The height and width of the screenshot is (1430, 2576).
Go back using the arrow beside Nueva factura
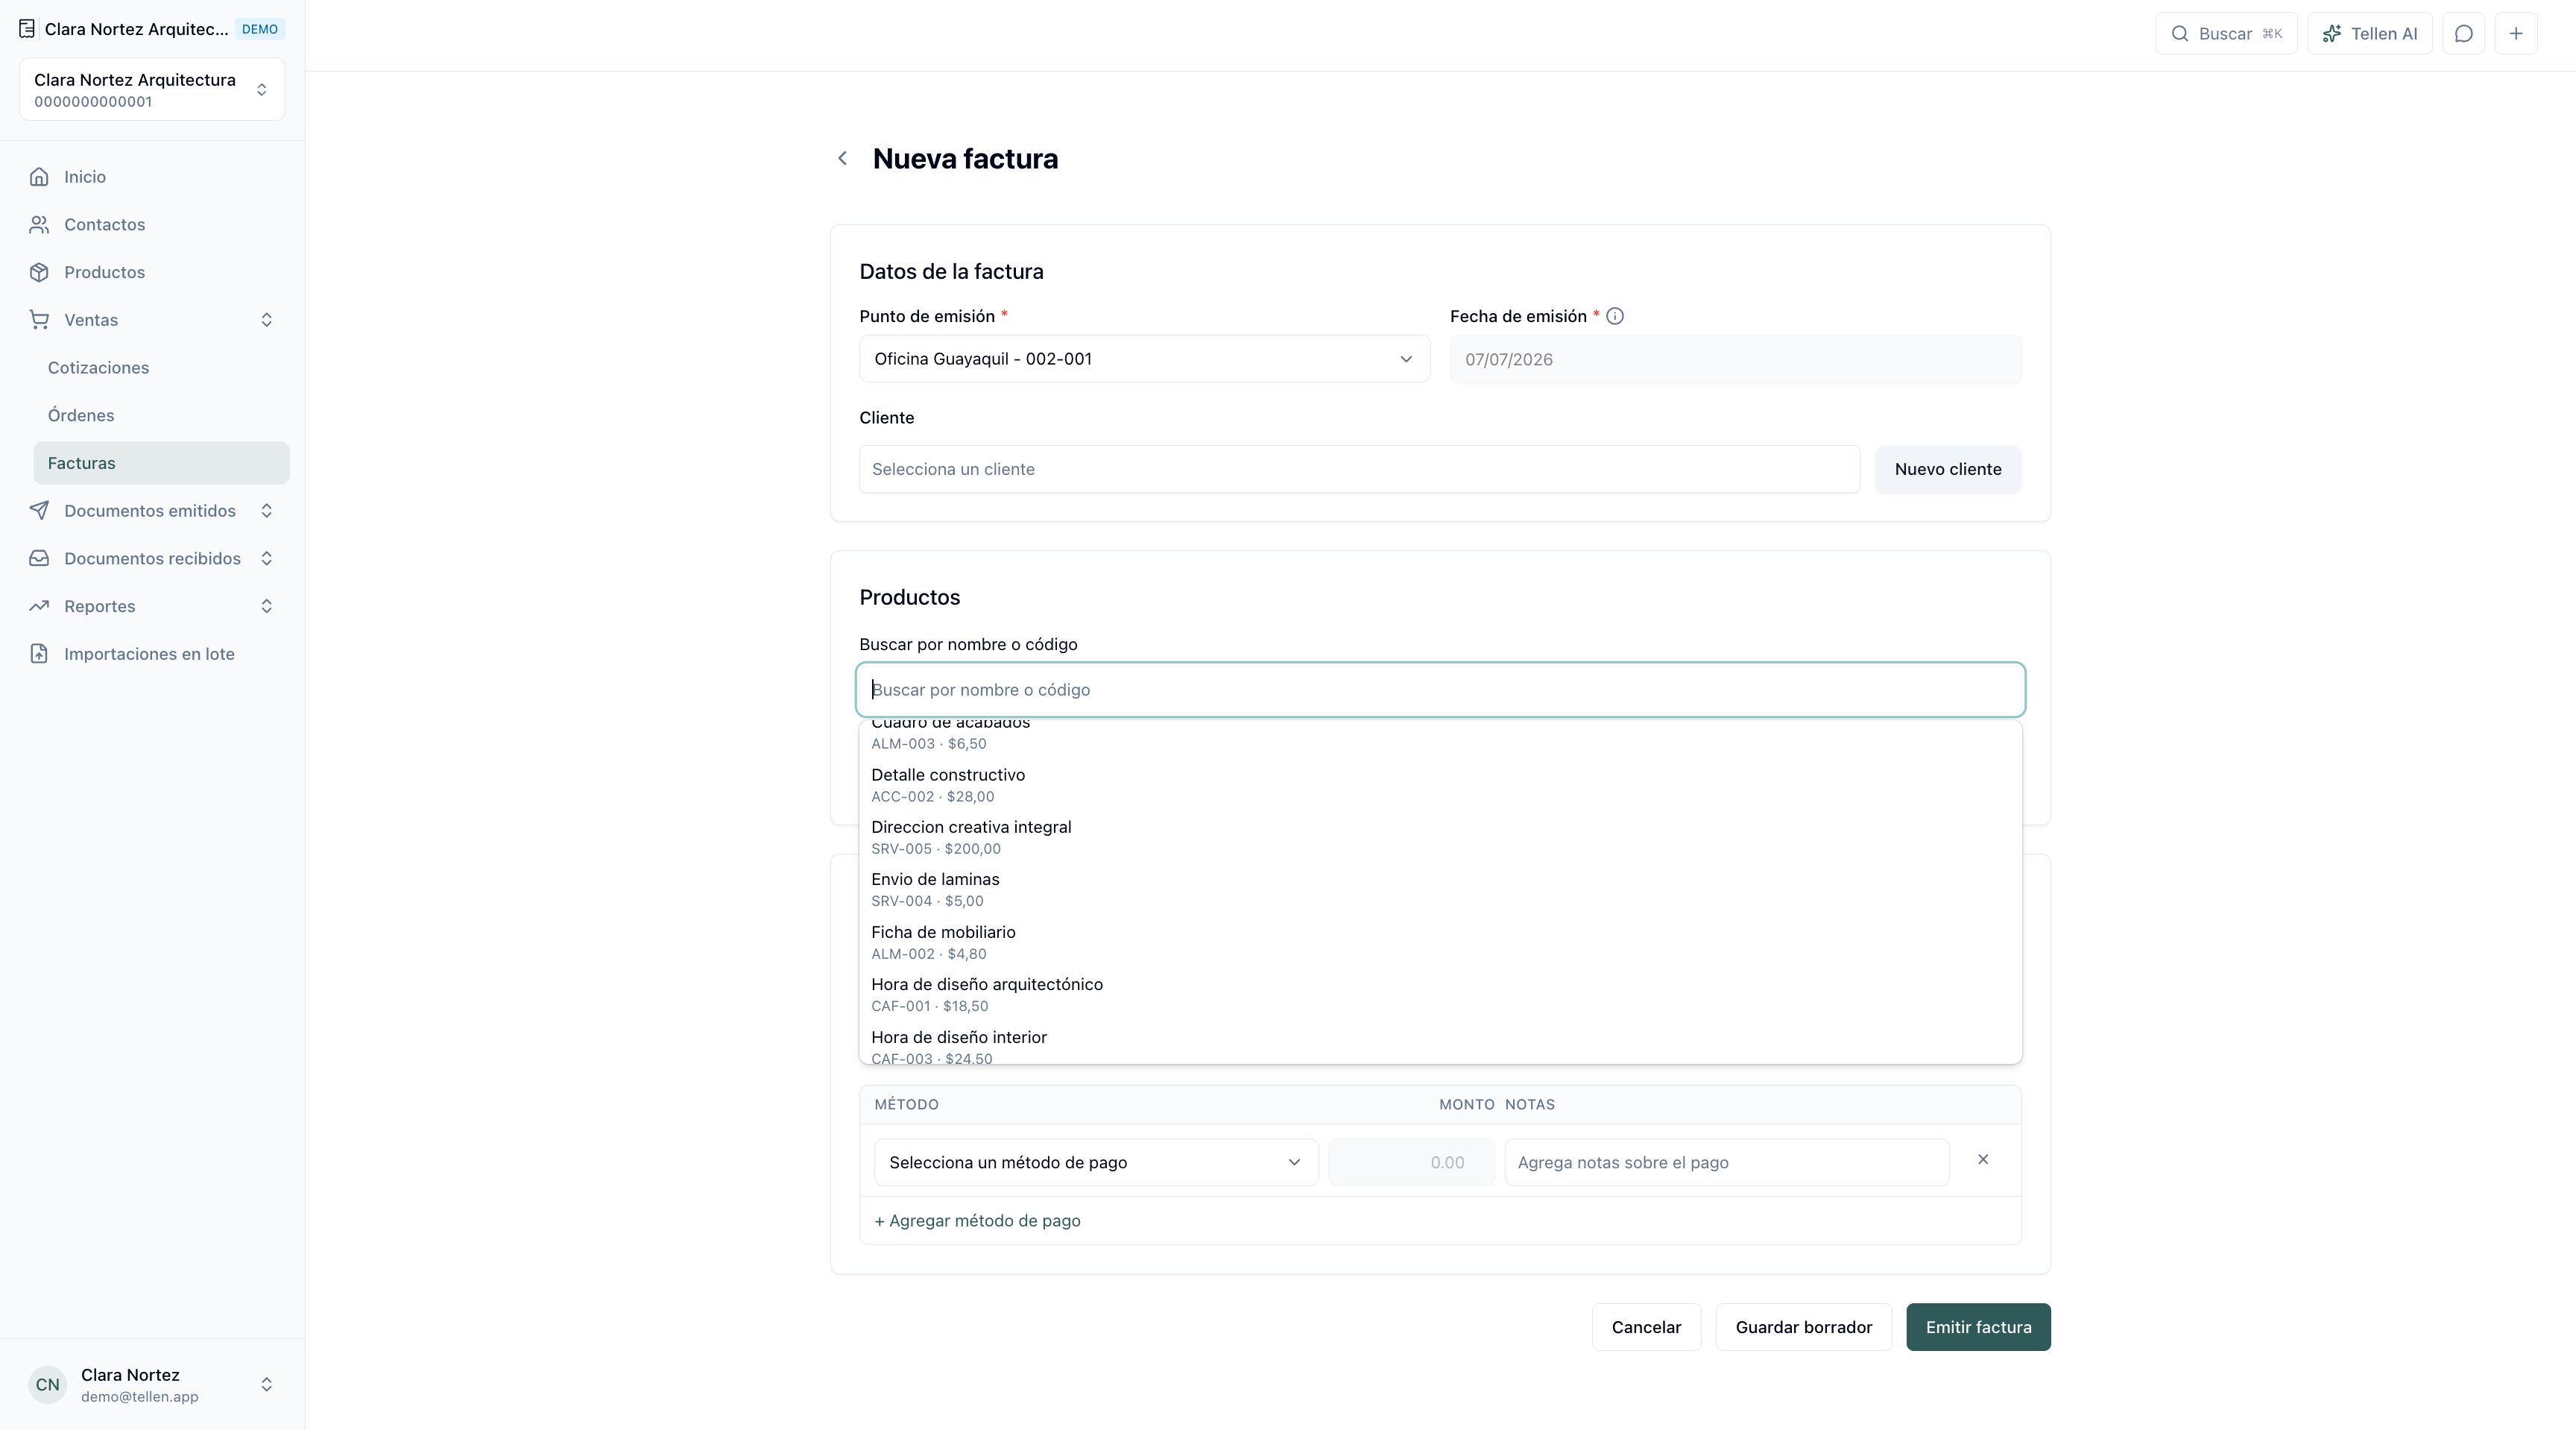[842, 158]
